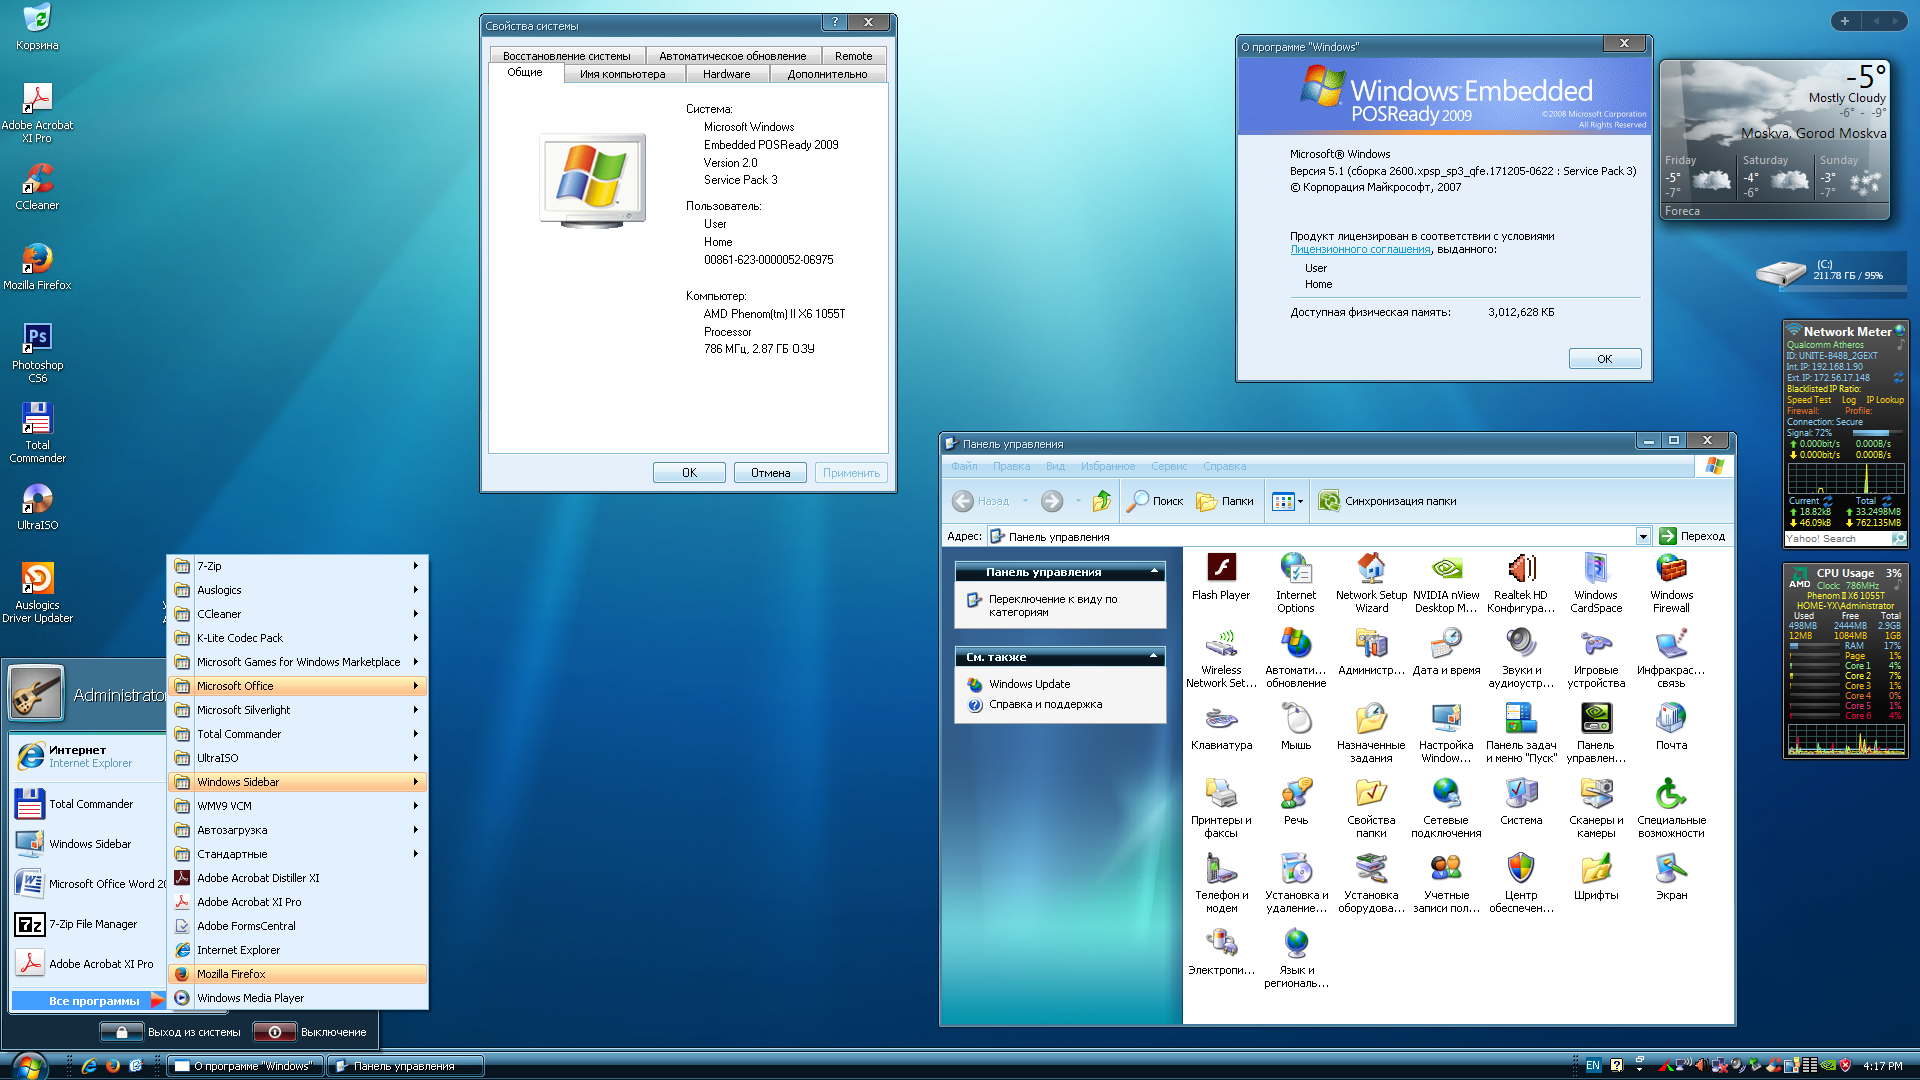This screenshot has height=1080, width=1920.
Task: Open Шрифты icon
Action: coord(1596,878)
